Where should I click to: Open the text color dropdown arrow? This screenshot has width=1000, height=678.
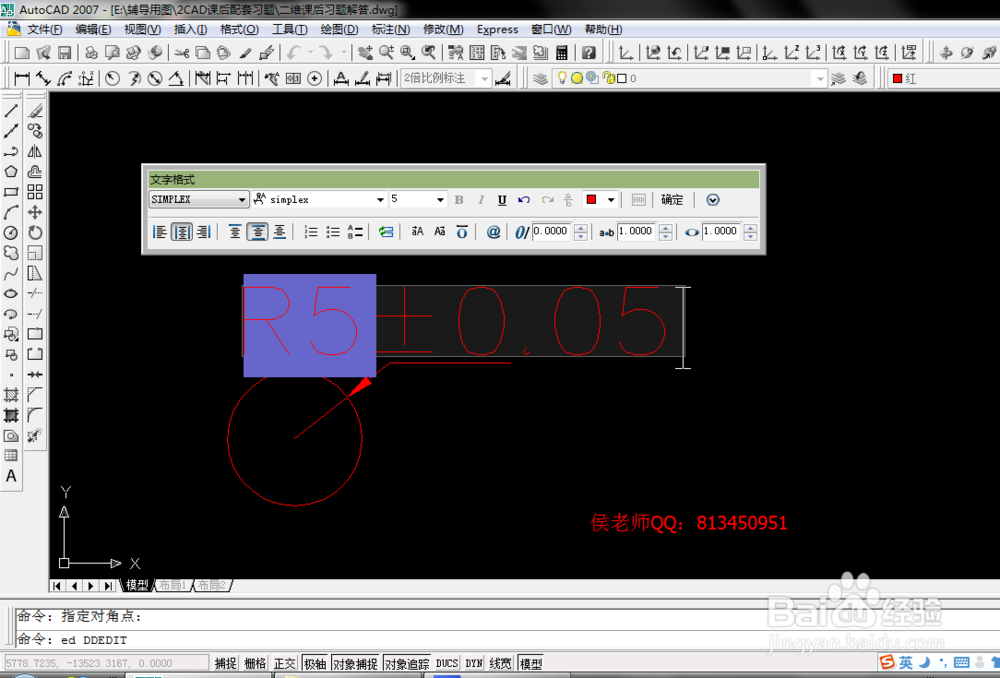coord(611,200)
